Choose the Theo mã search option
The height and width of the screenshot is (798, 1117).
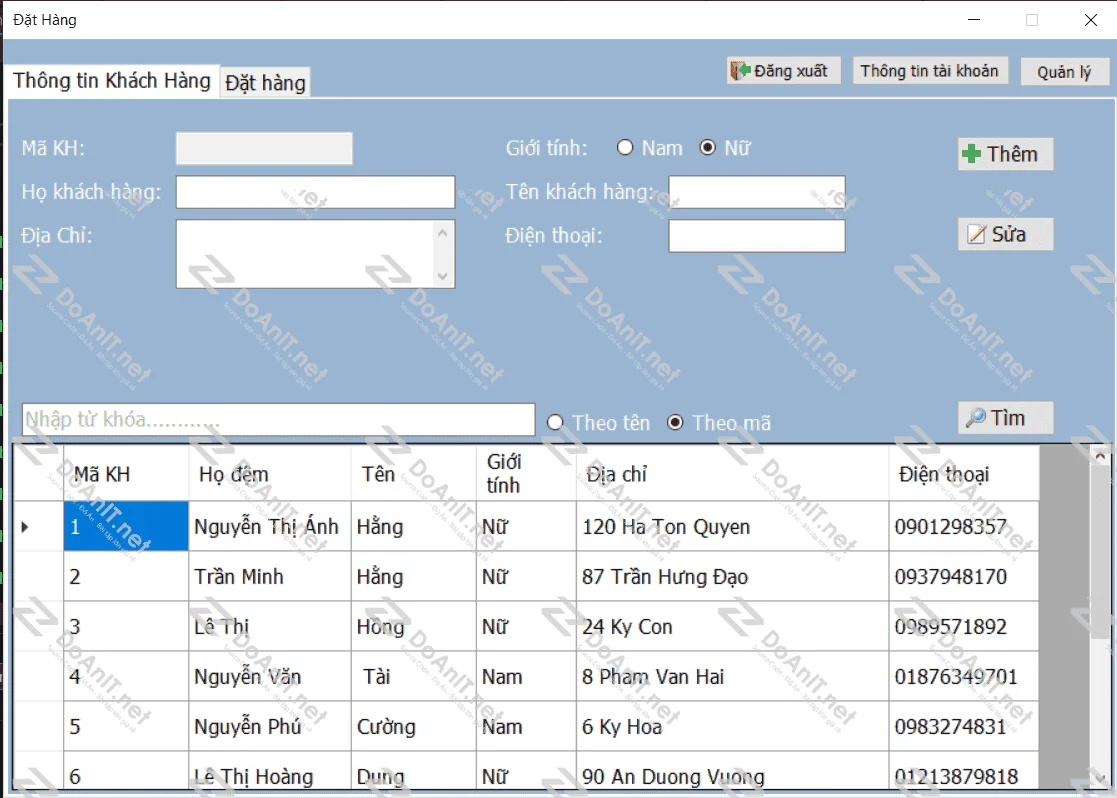675,423
